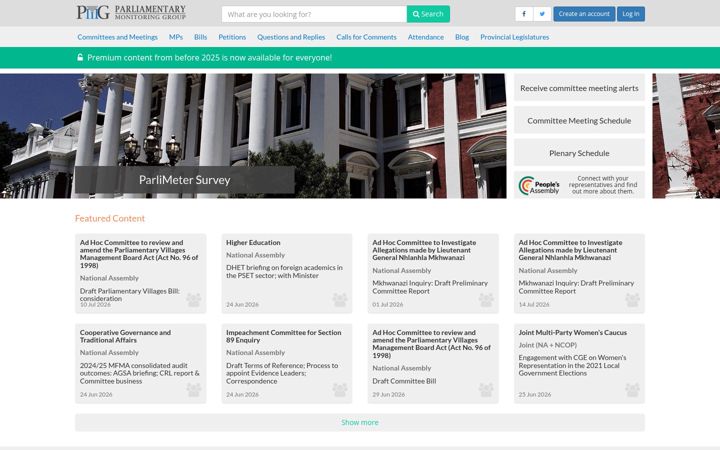Viewport: 720px width, 450px height.
Task: Click the Parliament building hero image
Action: (x=253, y=136)
